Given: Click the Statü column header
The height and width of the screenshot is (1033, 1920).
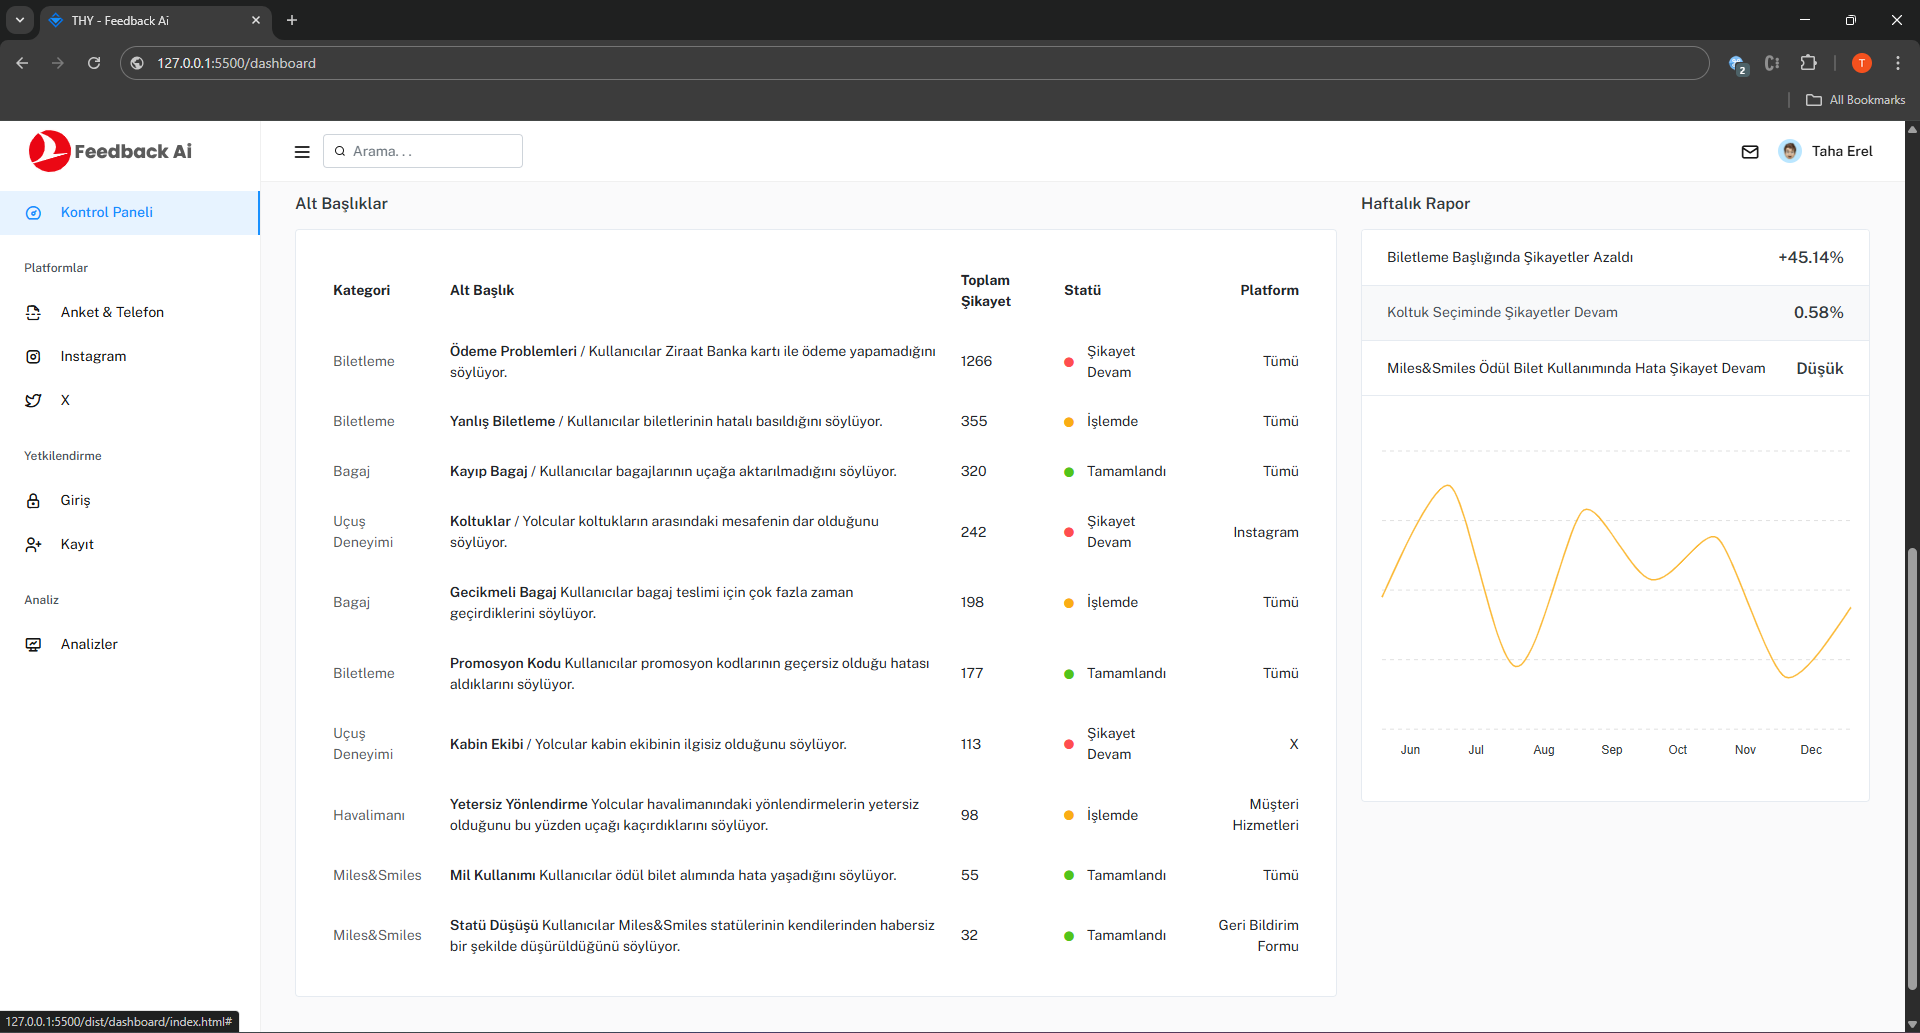Looking at the screenshot, I should (1082, 291).
